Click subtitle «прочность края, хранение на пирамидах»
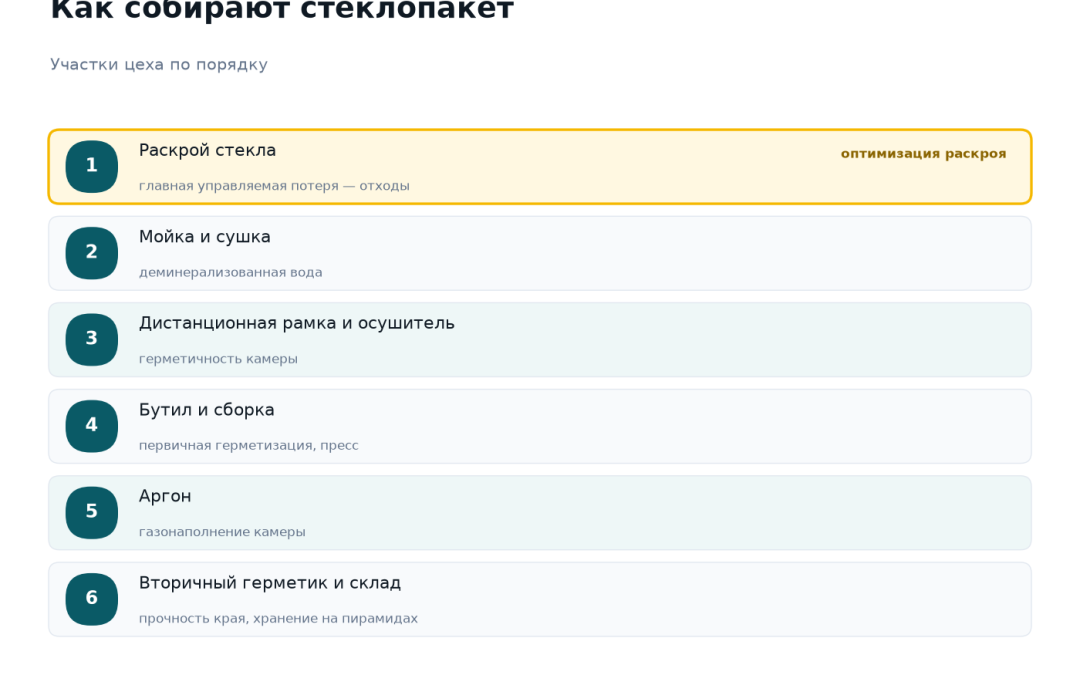The image size is (1080, 675). [278, 619]
